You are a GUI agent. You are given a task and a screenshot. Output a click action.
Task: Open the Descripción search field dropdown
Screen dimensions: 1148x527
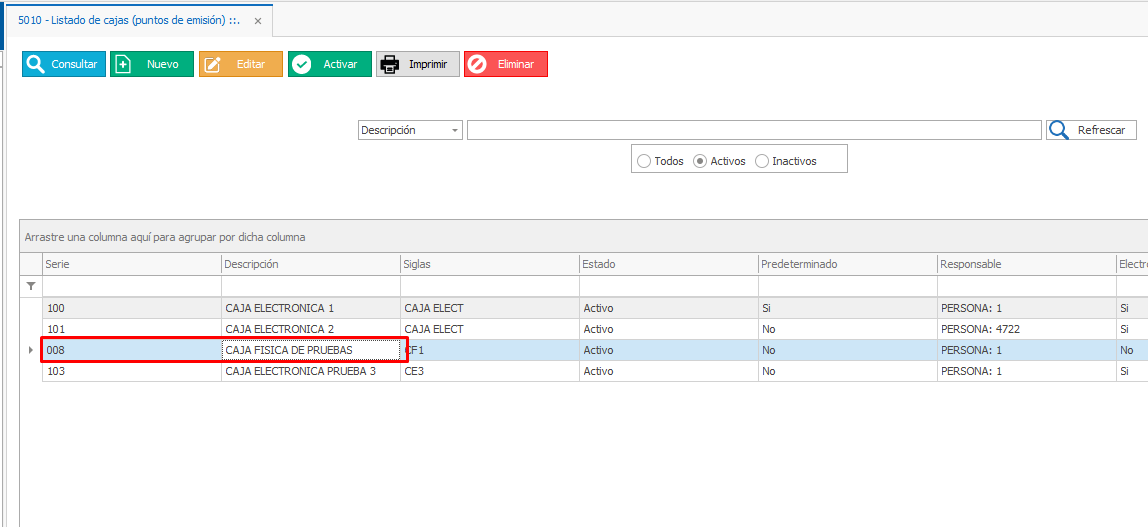[x=455, y=130]
